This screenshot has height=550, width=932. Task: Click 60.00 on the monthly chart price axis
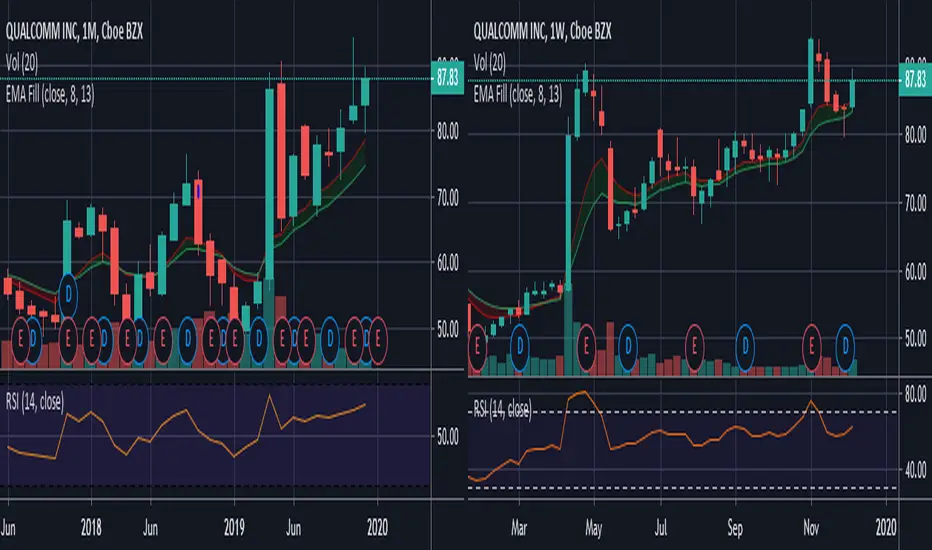(448, 263)
